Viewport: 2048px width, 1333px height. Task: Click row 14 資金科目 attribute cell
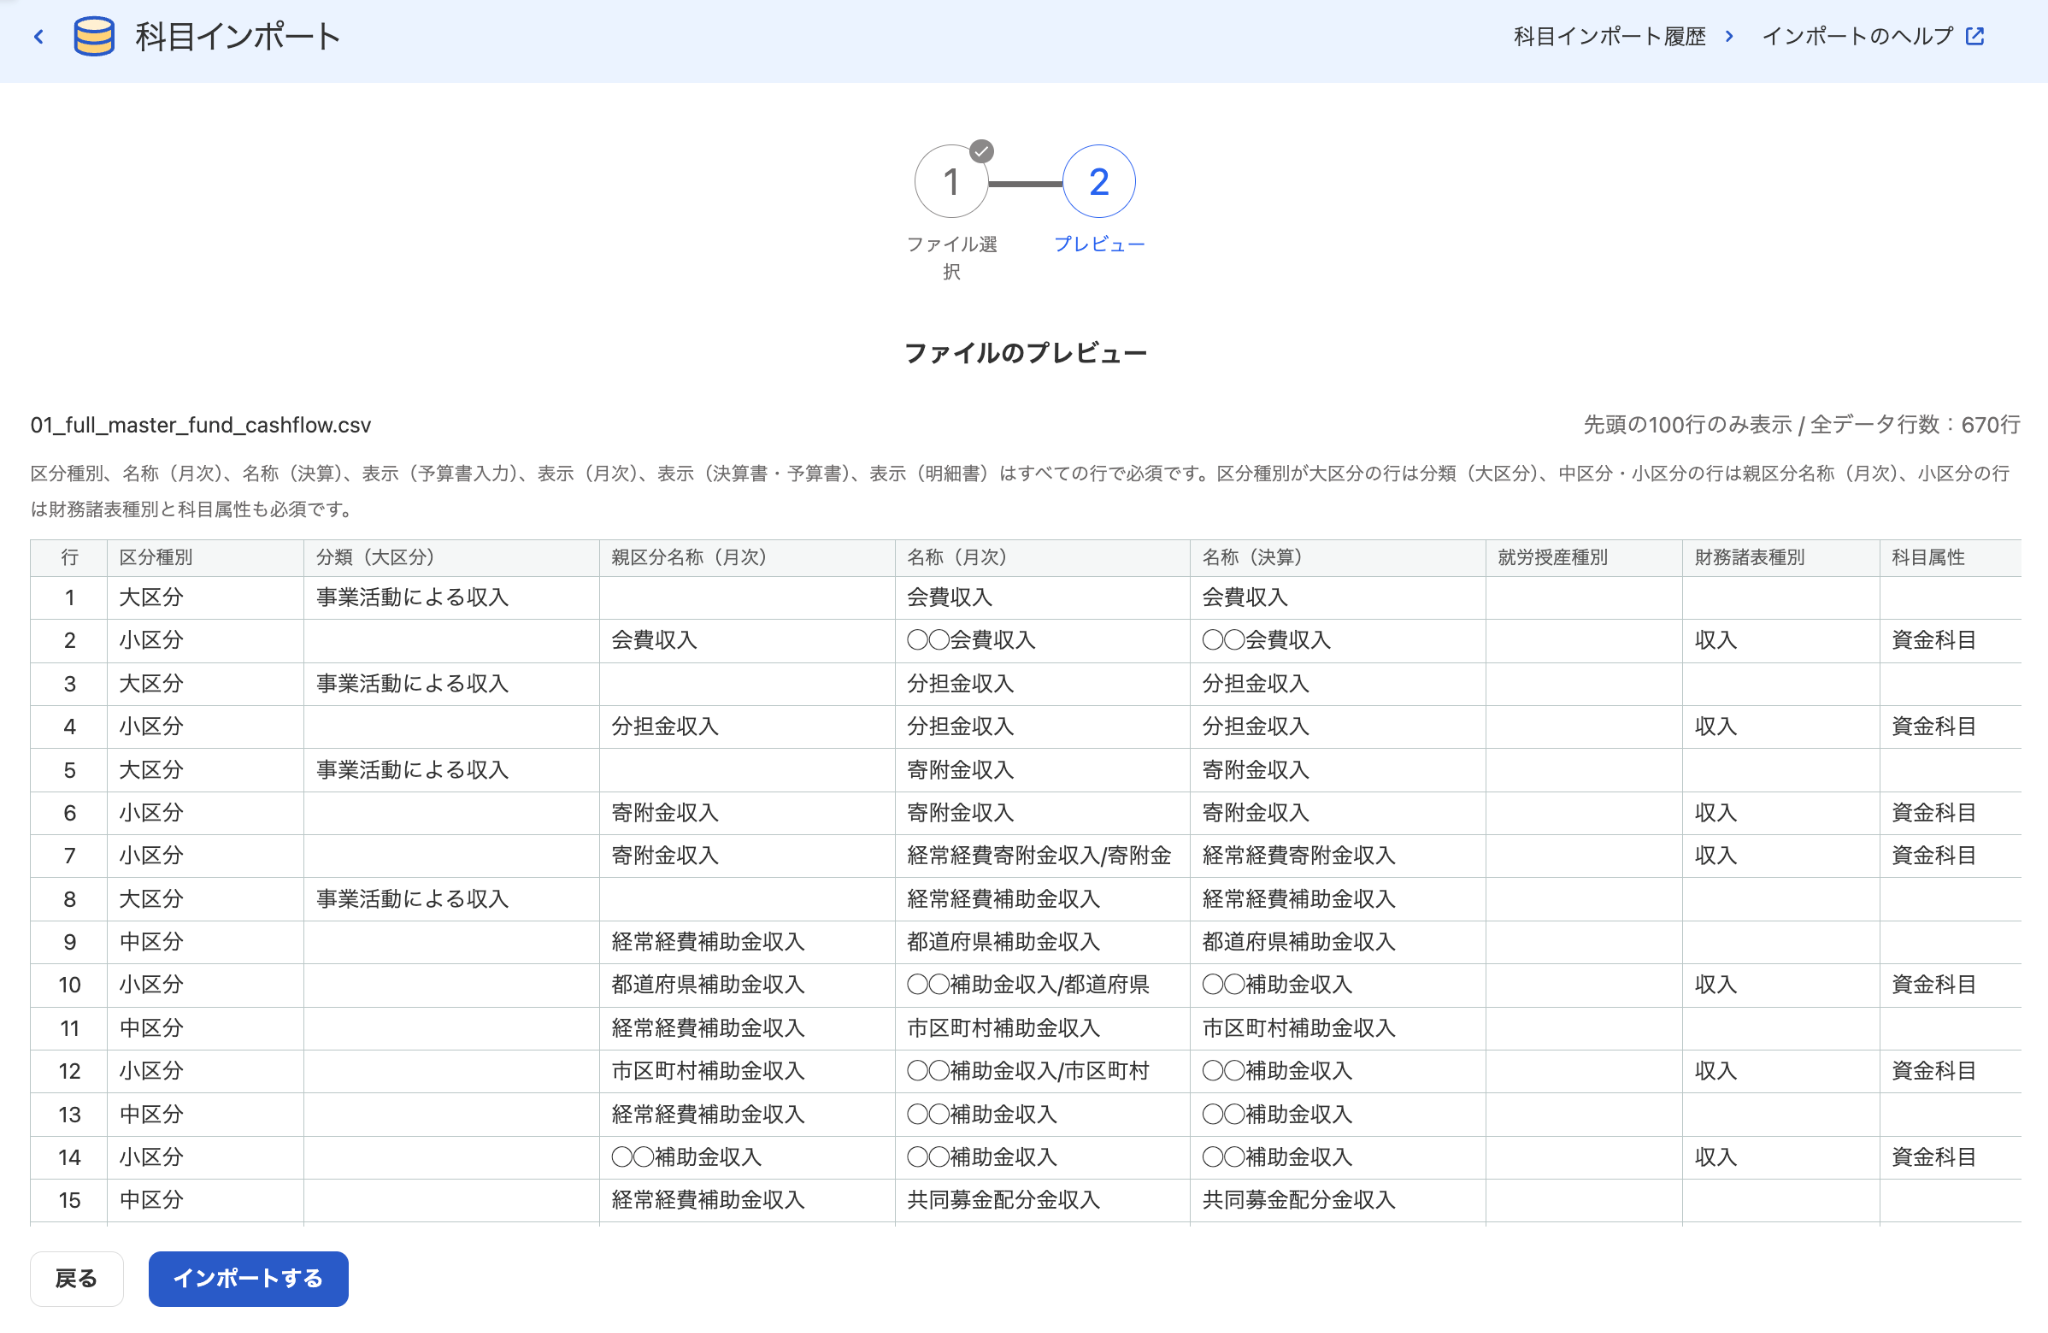click(1950, 1157)
